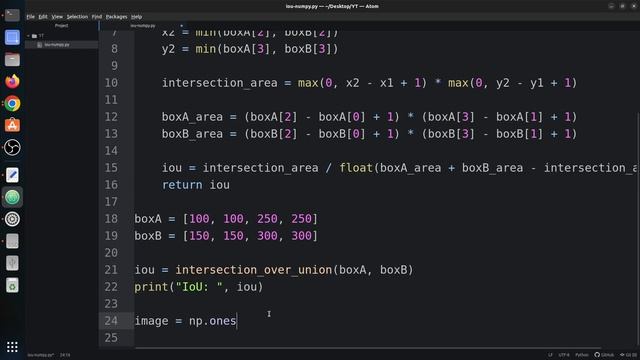
Task: Click the LF line ending selector
Action: [550, 355]
